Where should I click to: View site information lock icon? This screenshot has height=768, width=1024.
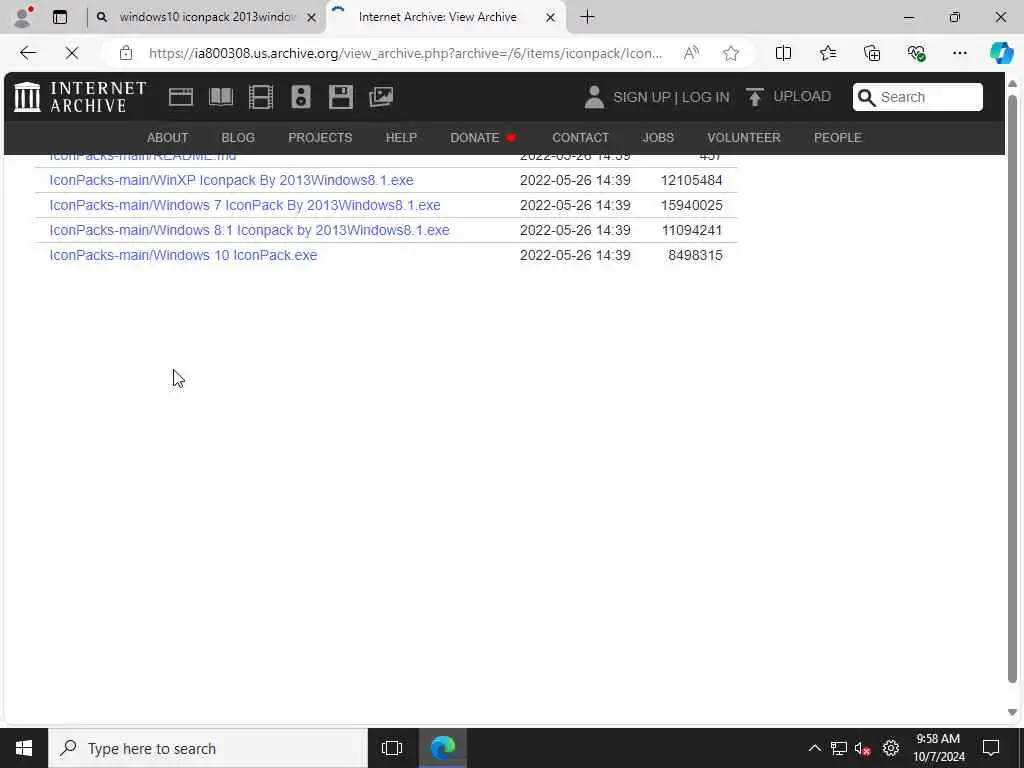pyautogui.click(x=125, y=53)
